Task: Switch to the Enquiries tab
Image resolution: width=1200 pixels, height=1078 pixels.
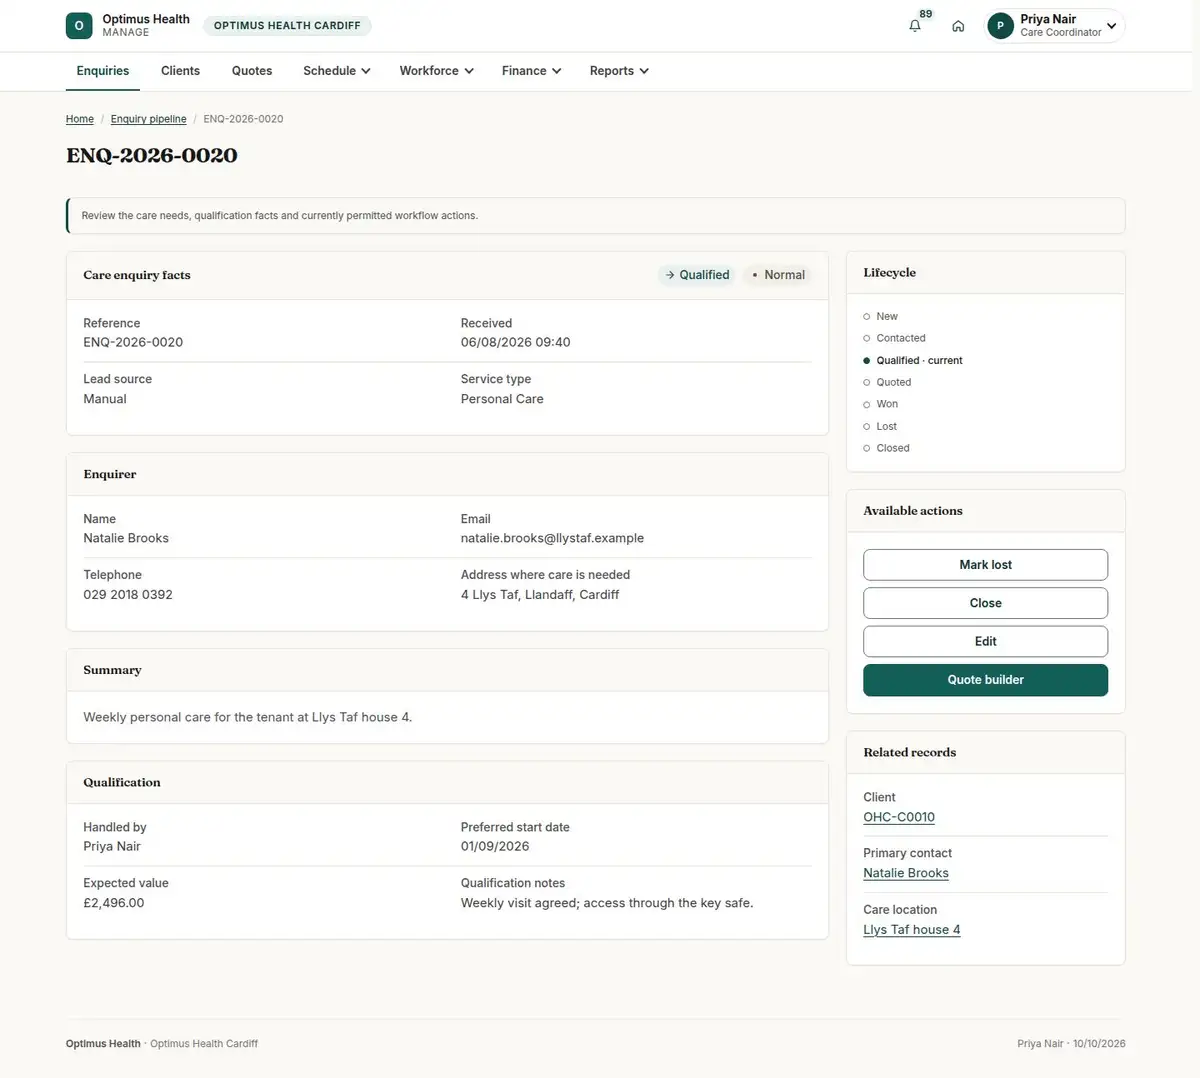Action: (x=103, y=71)
